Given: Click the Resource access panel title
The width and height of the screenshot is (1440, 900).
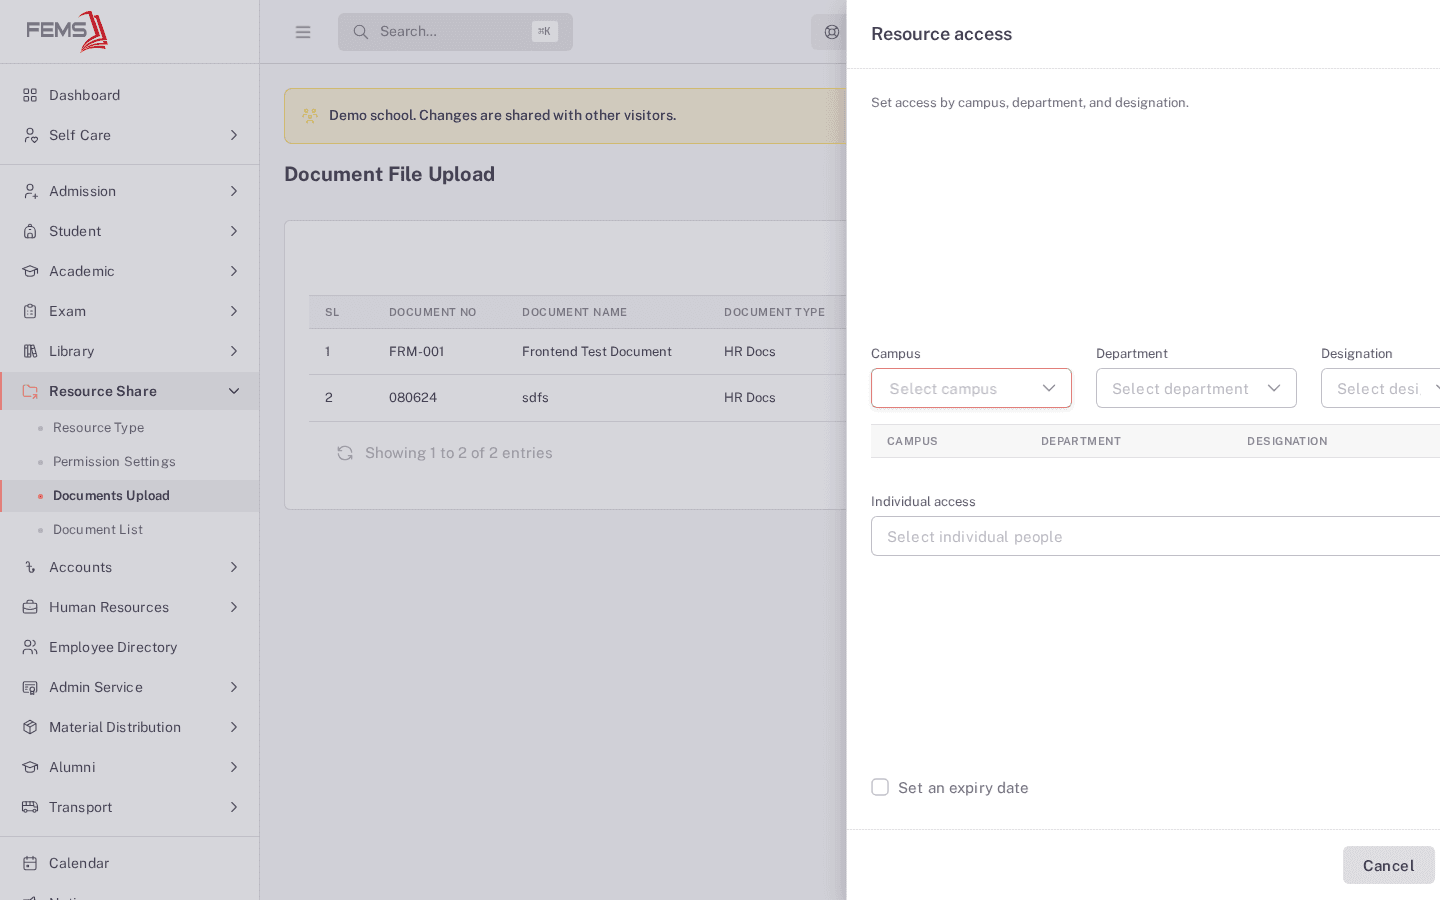Looking at the screenshot, I should click(x=941, y=34).
